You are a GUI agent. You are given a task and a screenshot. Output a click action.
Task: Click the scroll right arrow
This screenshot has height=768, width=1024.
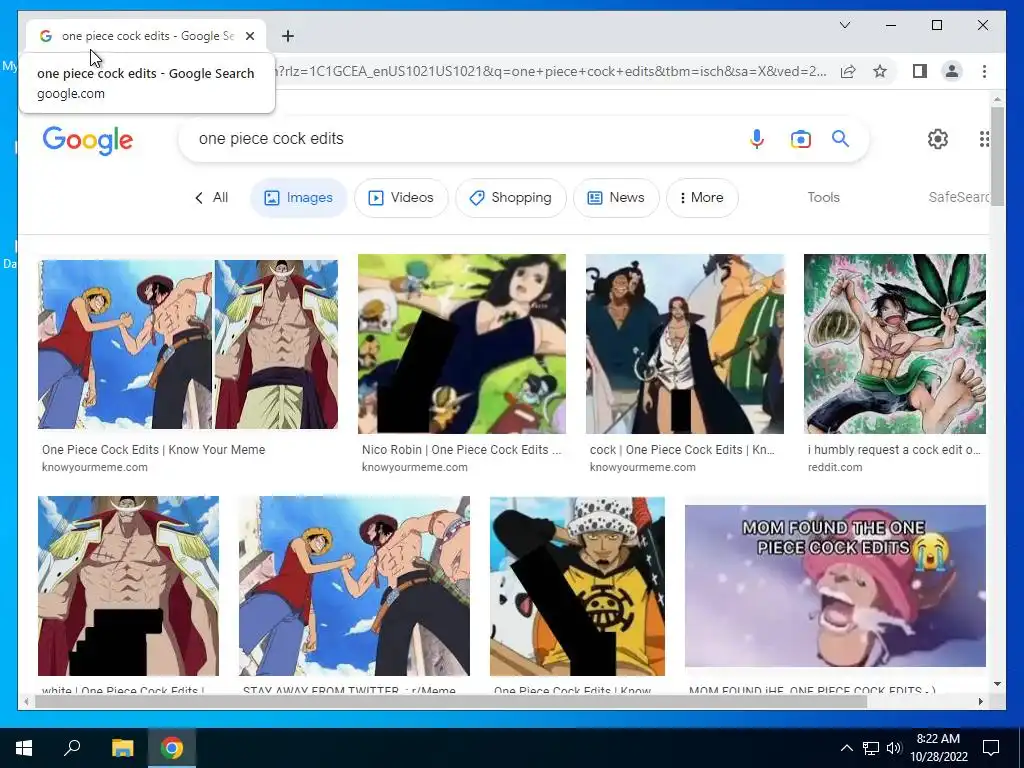(x=980, y=701)
